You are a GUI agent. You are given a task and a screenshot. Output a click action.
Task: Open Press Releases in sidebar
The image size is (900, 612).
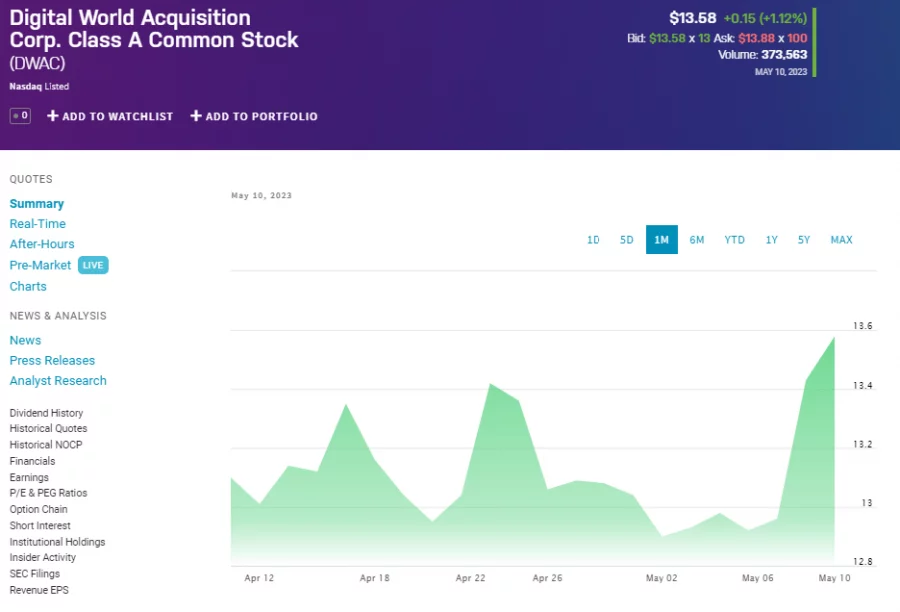tap(52, 361)
